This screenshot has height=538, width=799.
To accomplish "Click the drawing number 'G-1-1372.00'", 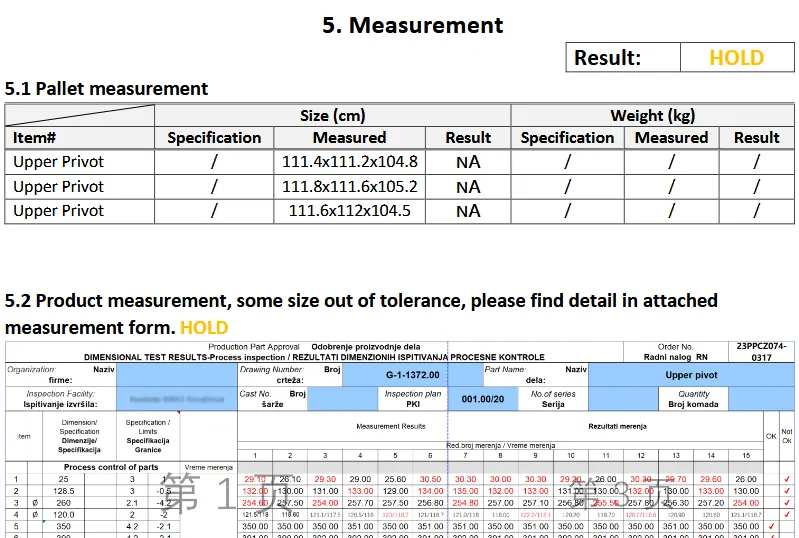I will click(x=412, y=375).
